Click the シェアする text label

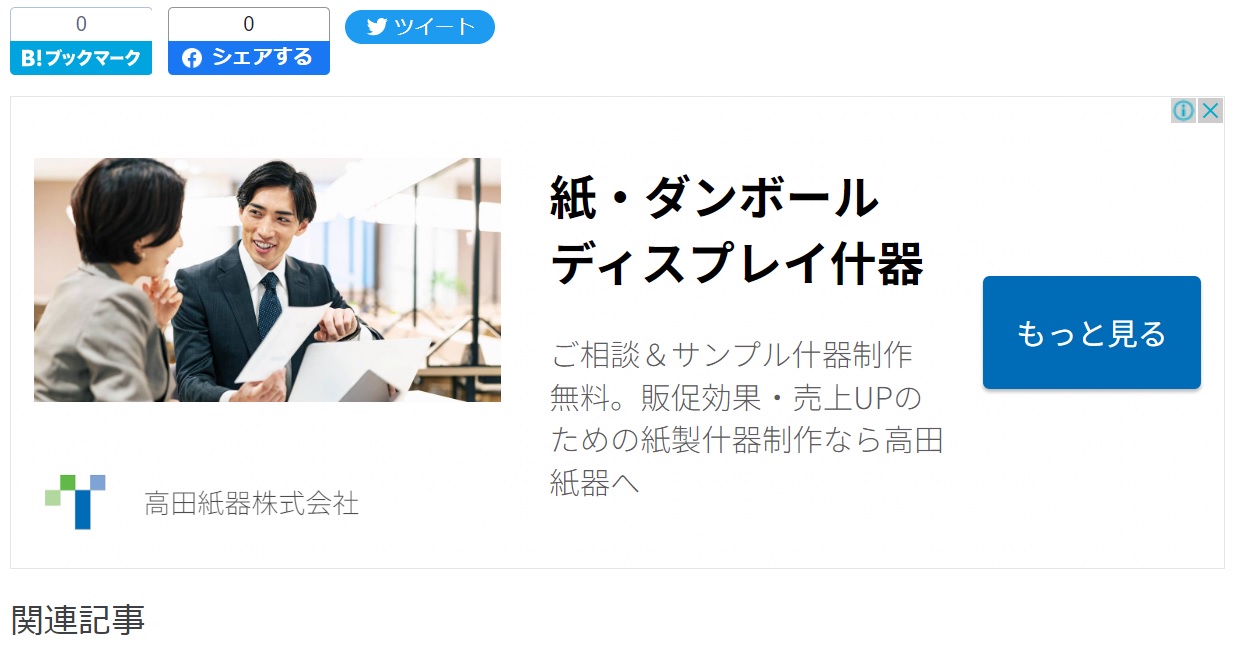263,58
